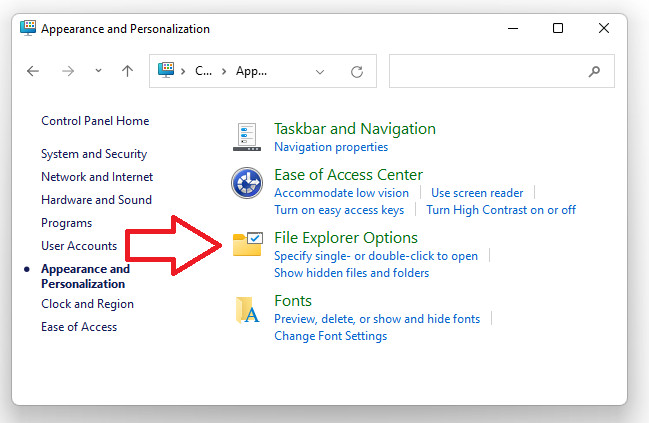
Task: Go up one level with the up arrow
Action: [x=127, y=71]
